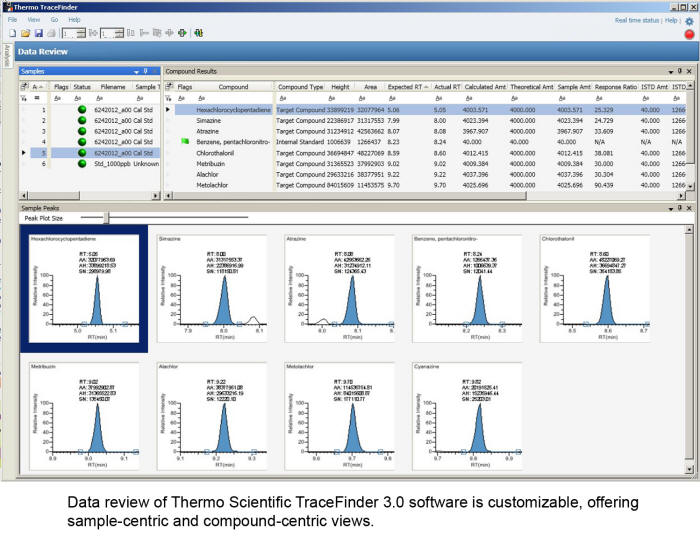Open file via yellow folder toolbar icon
The image size is (700, 544).
25,33
